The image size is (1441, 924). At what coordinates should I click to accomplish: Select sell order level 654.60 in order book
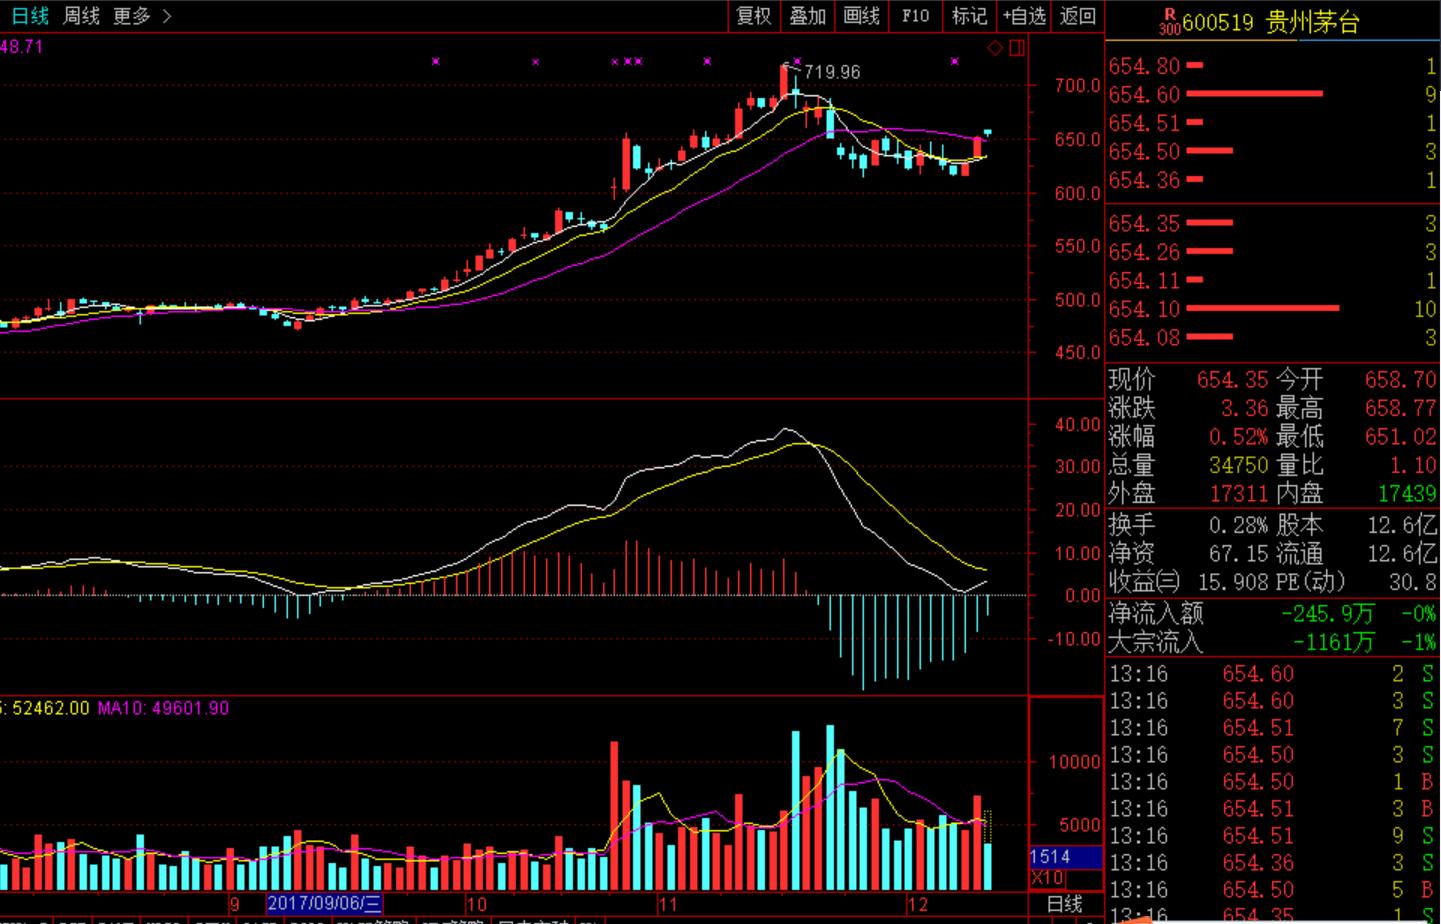point(1272,94)
